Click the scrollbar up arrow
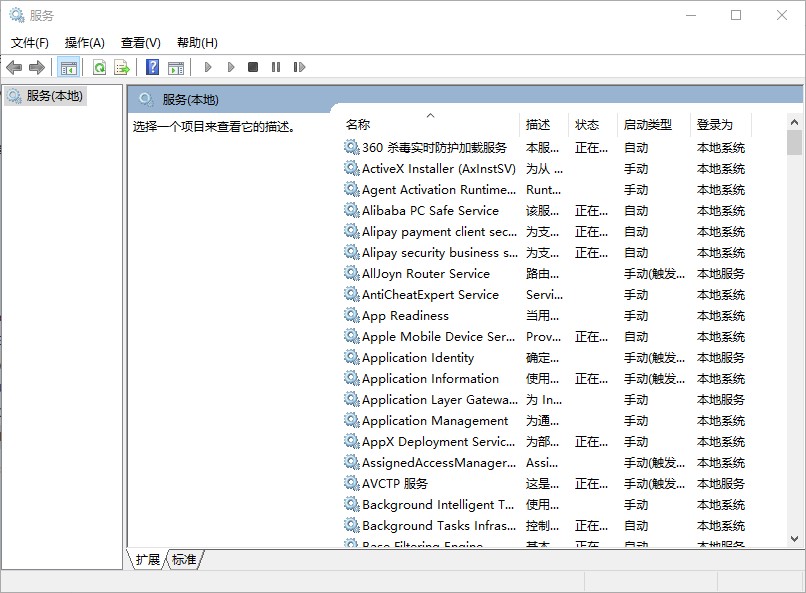The image size is (806, 593). point(794,122)
